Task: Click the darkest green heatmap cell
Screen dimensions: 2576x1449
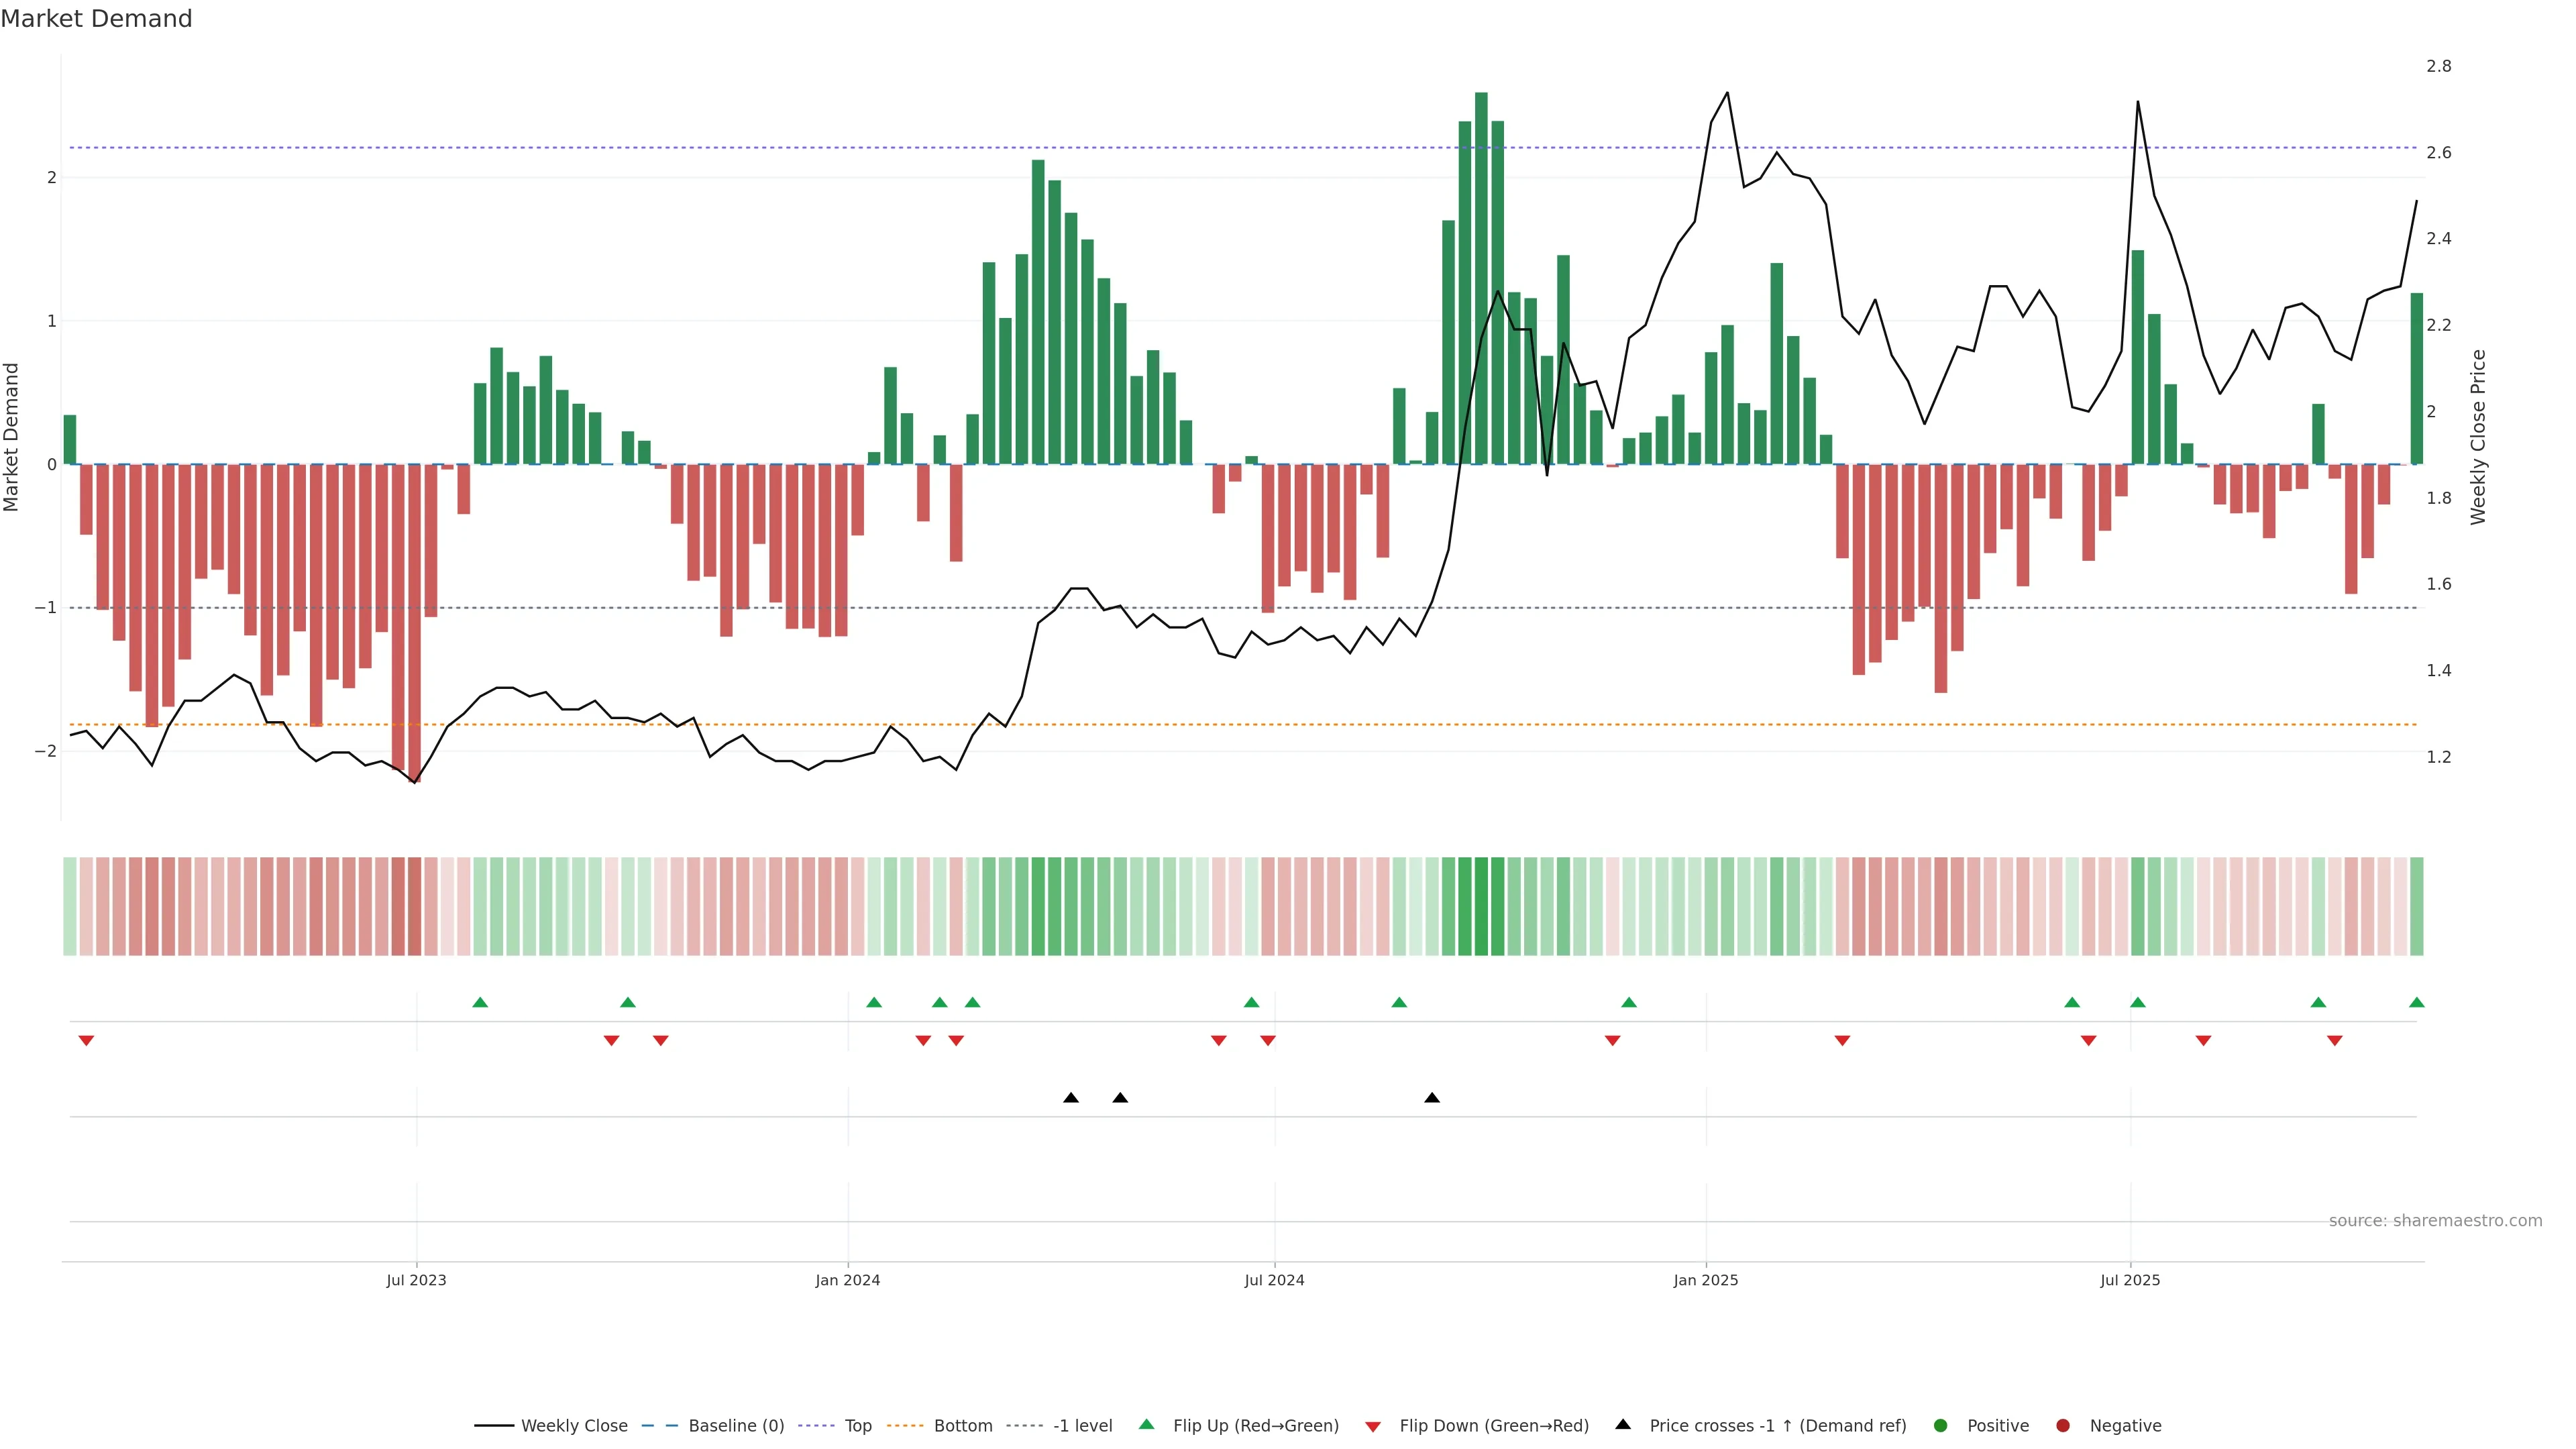Action: [x=1481, y=906]
